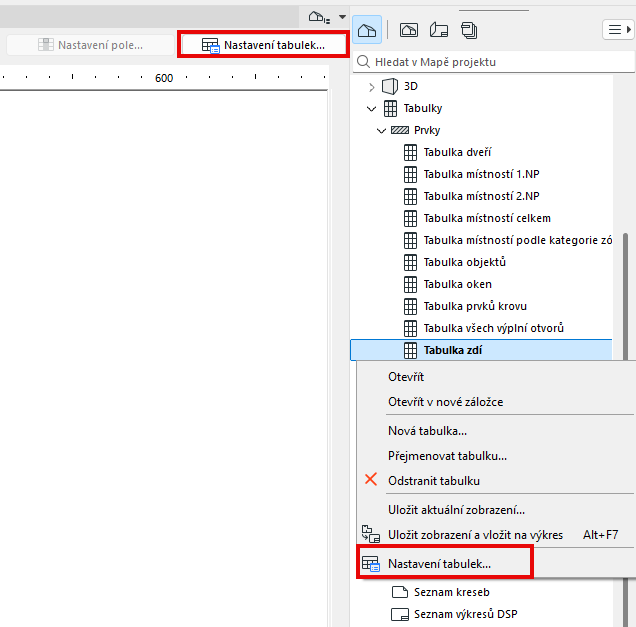The image size is (636, 627).
Task: Select the Tabulky folder item
Action: [423, 108]
